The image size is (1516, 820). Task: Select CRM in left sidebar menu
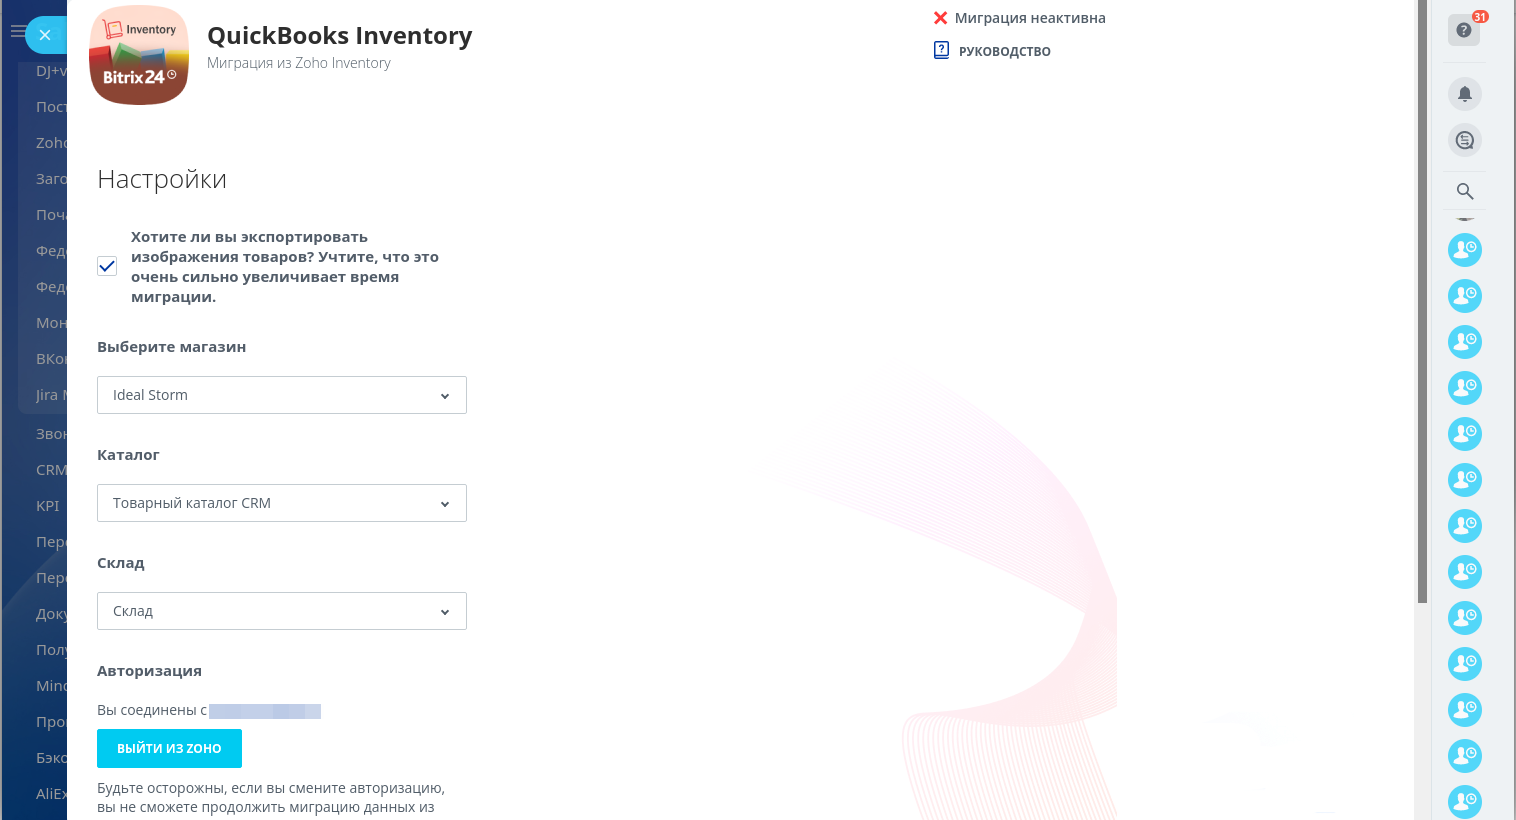50,470
